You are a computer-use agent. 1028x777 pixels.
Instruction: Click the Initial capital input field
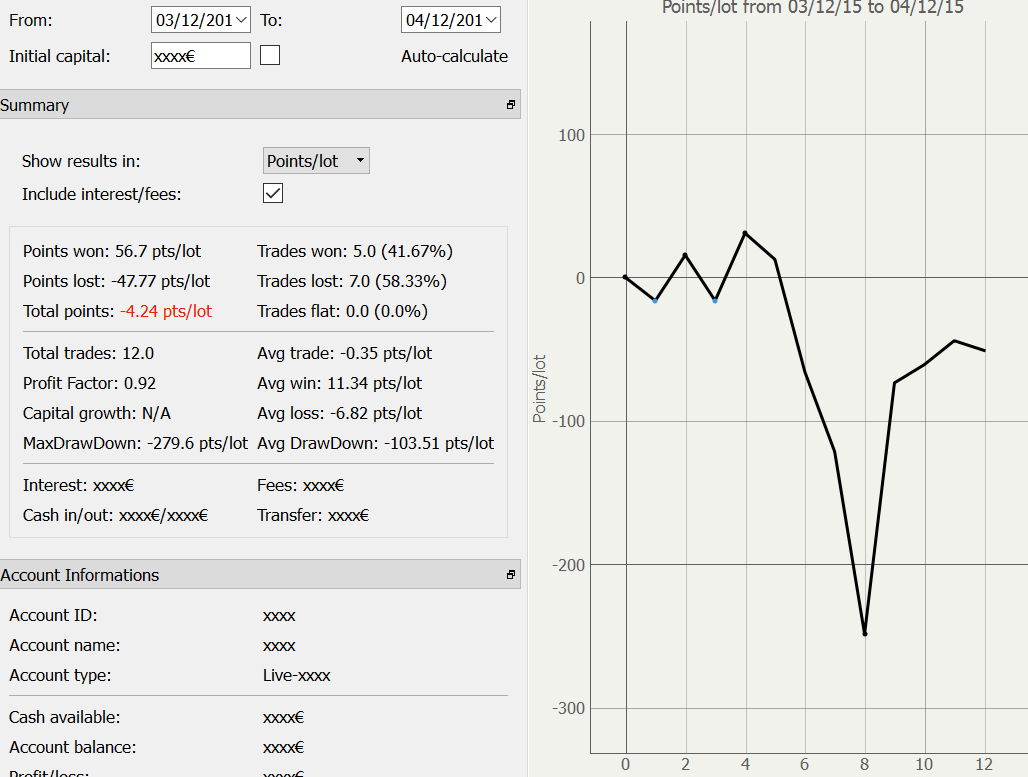point(200,56)
